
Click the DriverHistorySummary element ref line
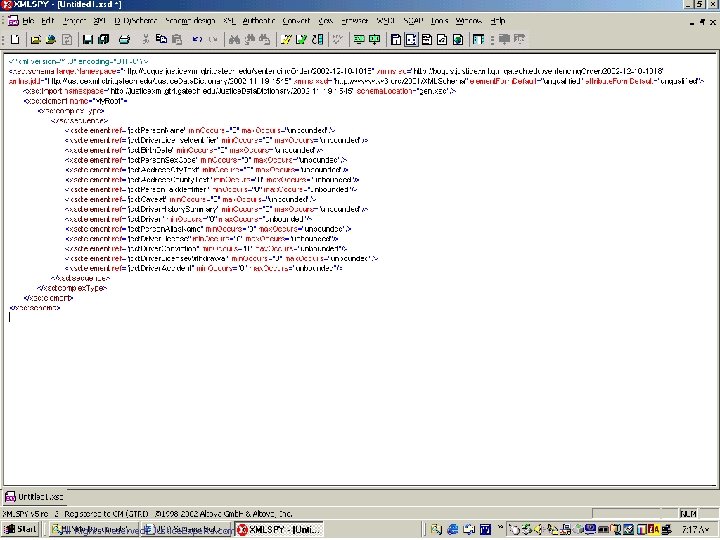point(217,209)
